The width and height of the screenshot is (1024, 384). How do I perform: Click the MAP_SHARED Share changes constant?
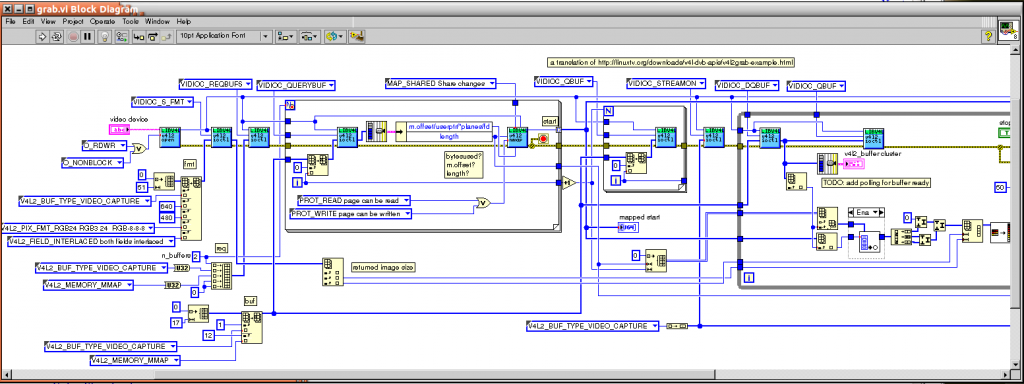[441, 83]
